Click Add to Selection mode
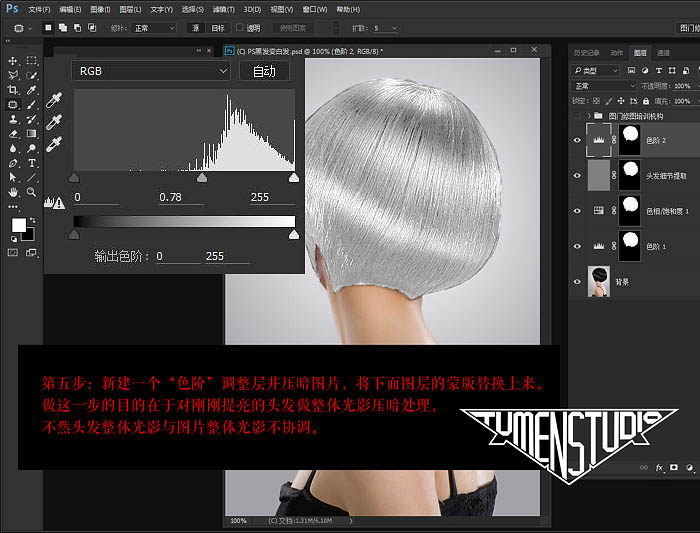 [63, 28]
